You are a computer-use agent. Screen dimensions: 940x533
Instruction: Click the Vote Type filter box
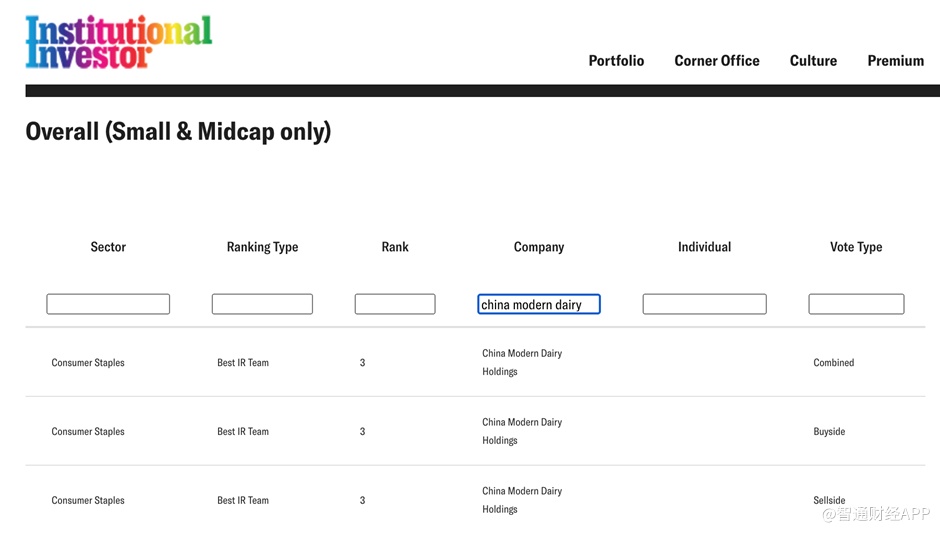click(x=856, y=304)
